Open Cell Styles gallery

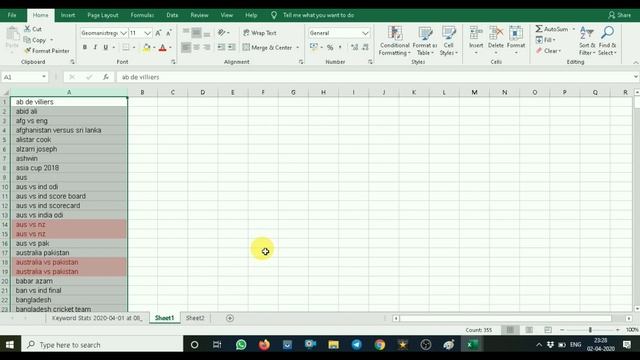click(x=449, y=41)
